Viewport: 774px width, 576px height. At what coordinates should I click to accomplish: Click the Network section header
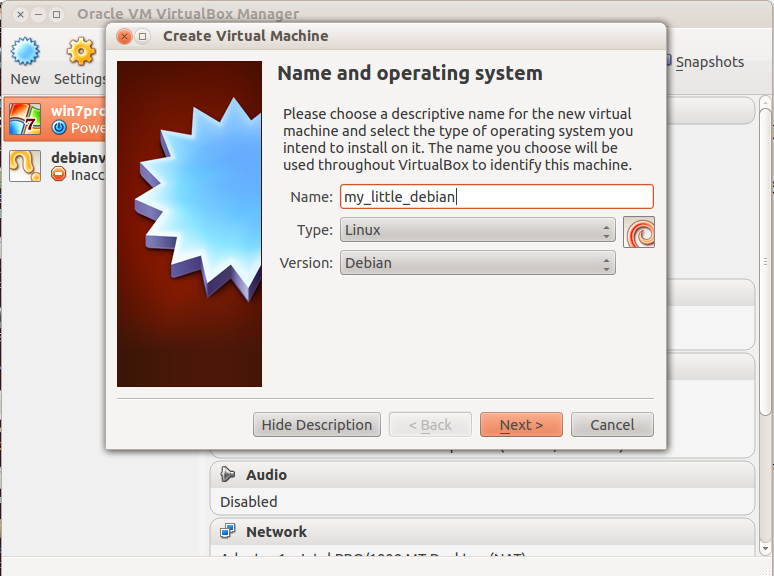482,532
